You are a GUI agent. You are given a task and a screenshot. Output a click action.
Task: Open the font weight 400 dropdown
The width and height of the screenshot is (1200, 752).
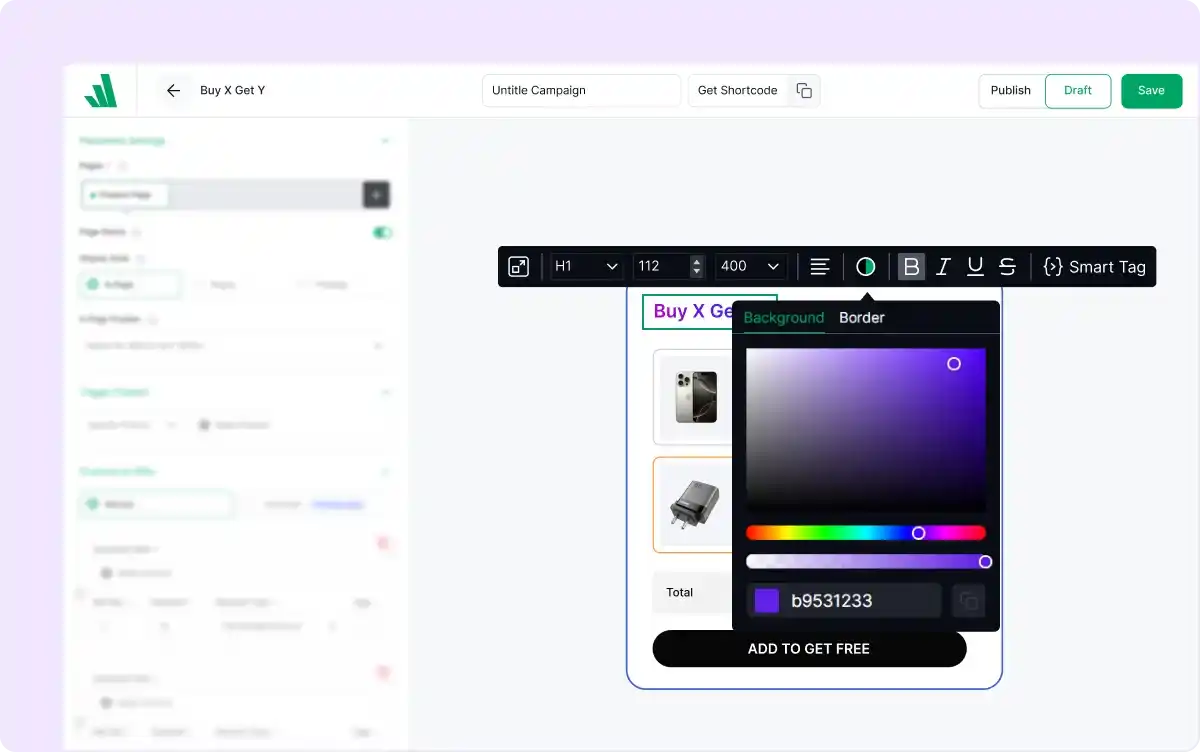tap(749, 266)
